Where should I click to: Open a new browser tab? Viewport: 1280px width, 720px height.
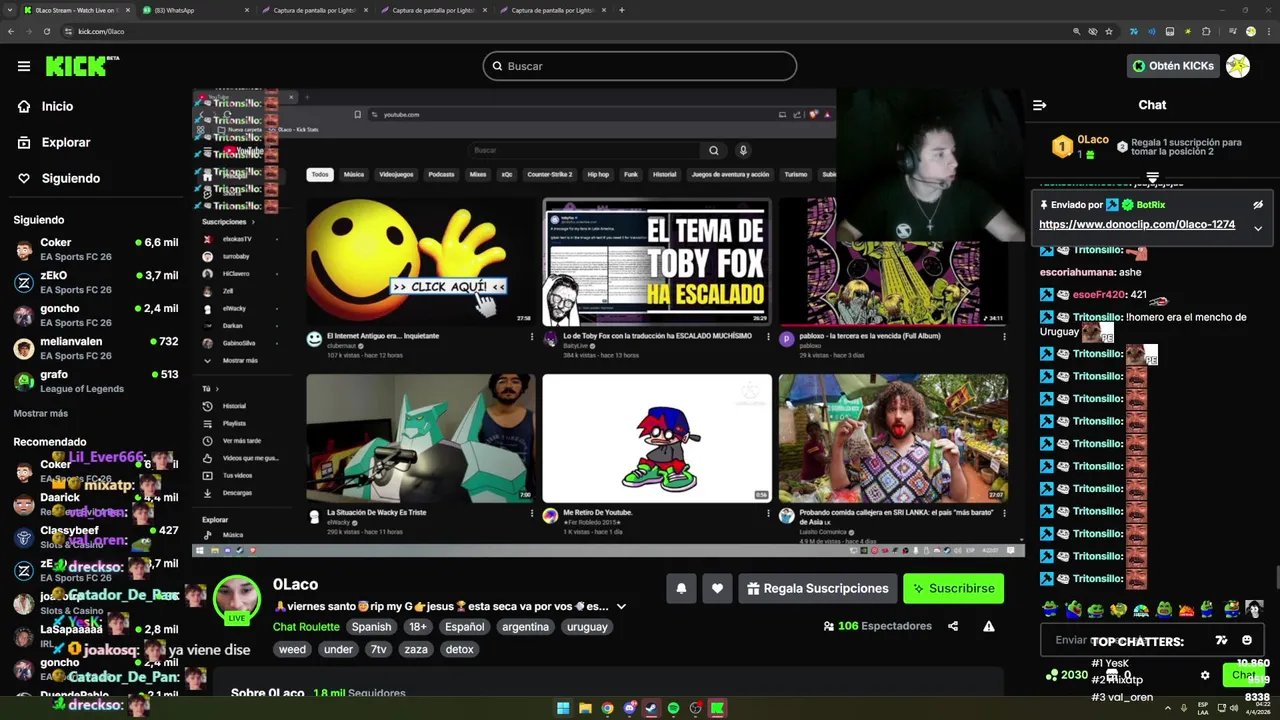click(x=622, y=10)
